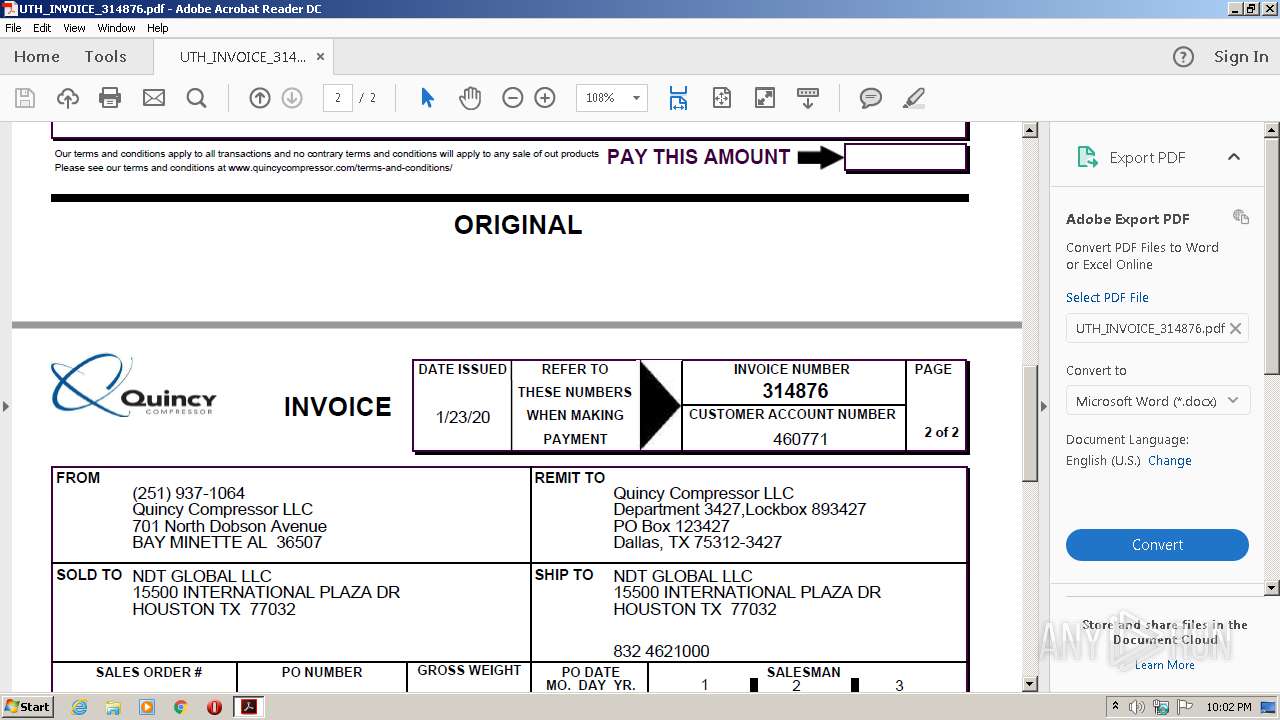
Task: Click the Sign In link
Action: pos(1241,57)
